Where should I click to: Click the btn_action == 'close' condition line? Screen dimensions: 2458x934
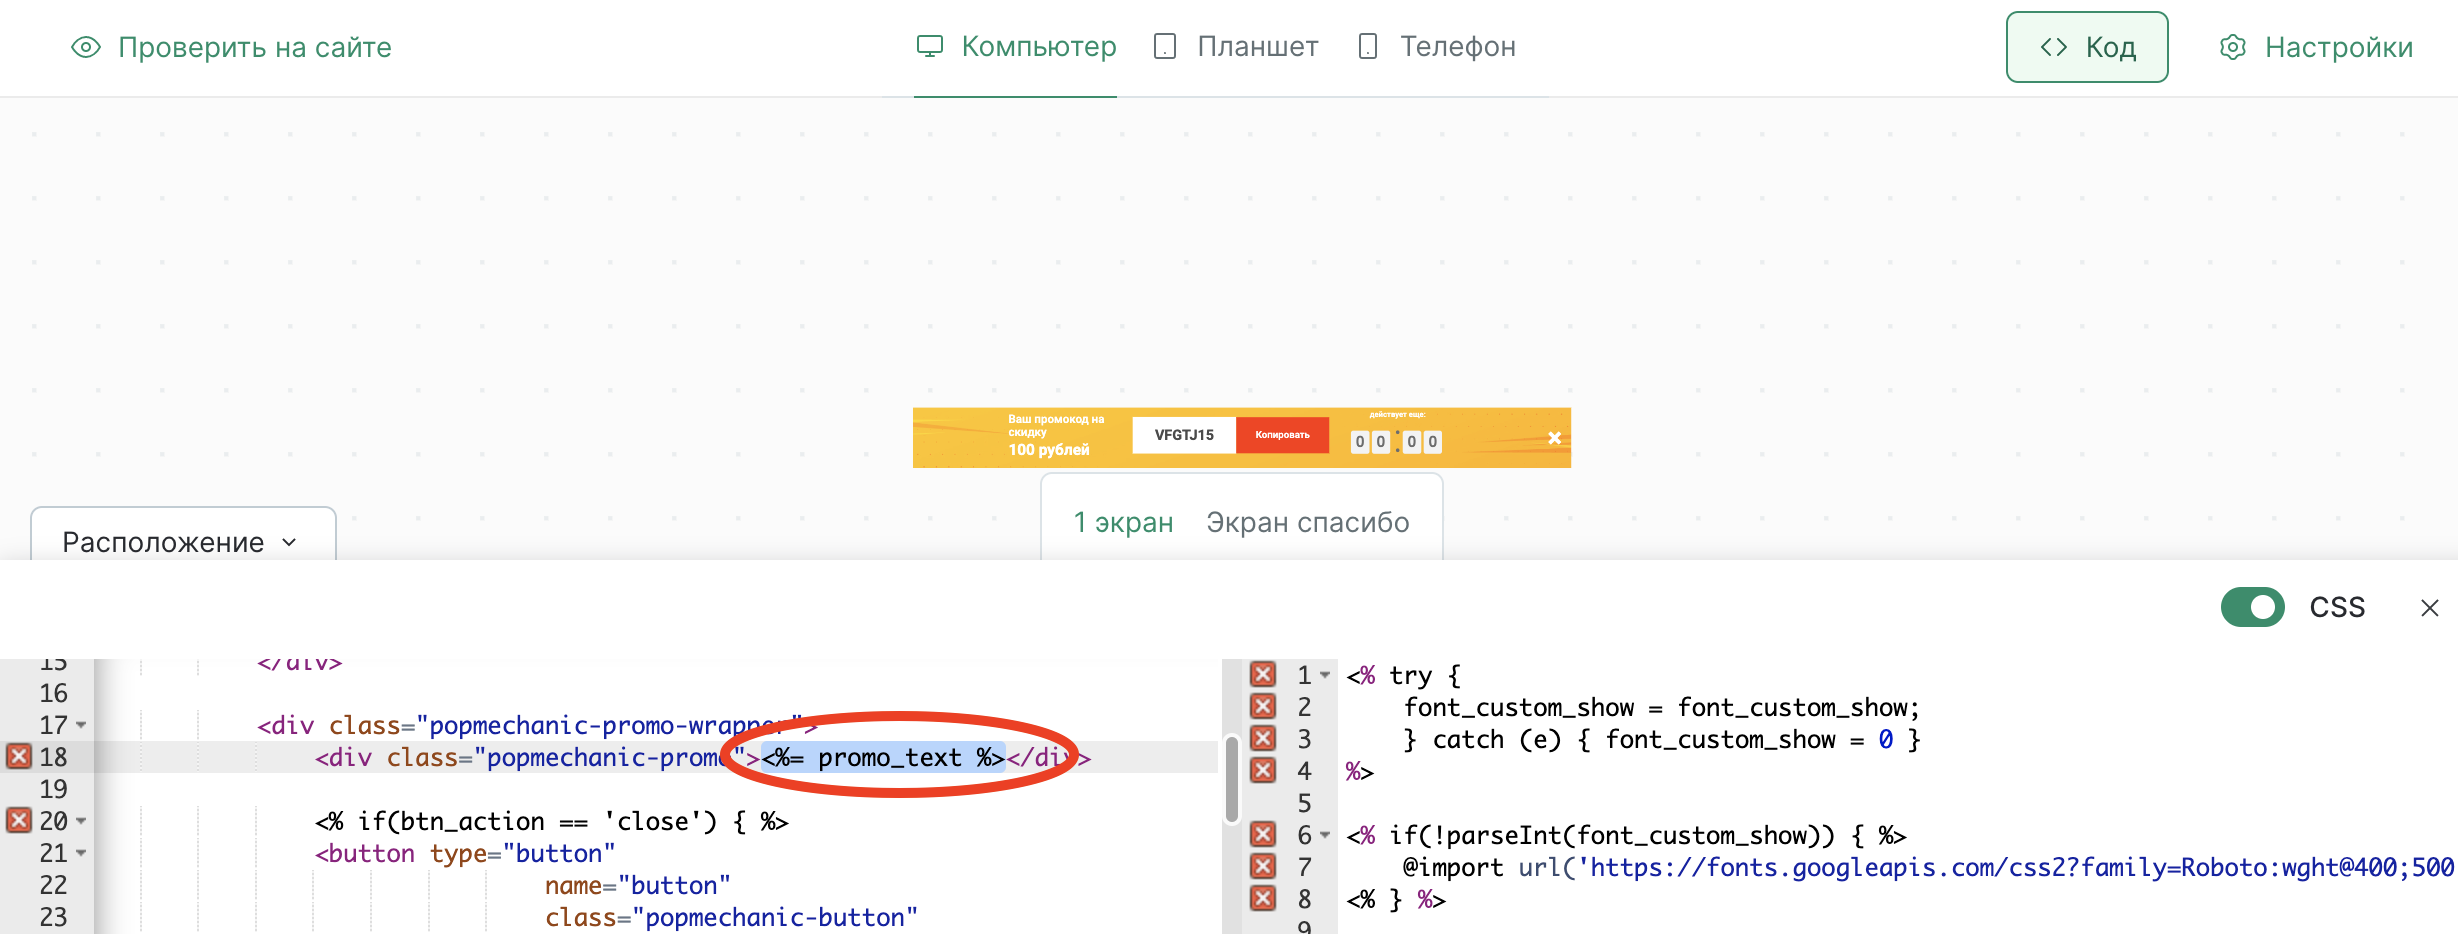point(552,821)
